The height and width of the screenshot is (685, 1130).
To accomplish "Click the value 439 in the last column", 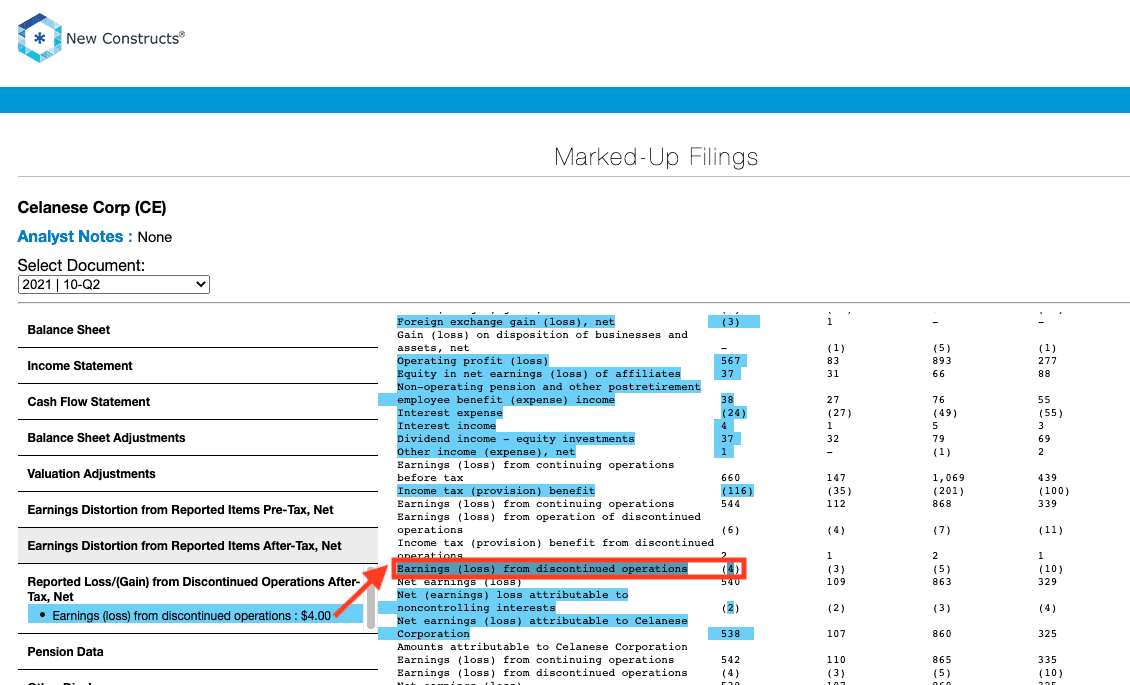I will 1048,478.
